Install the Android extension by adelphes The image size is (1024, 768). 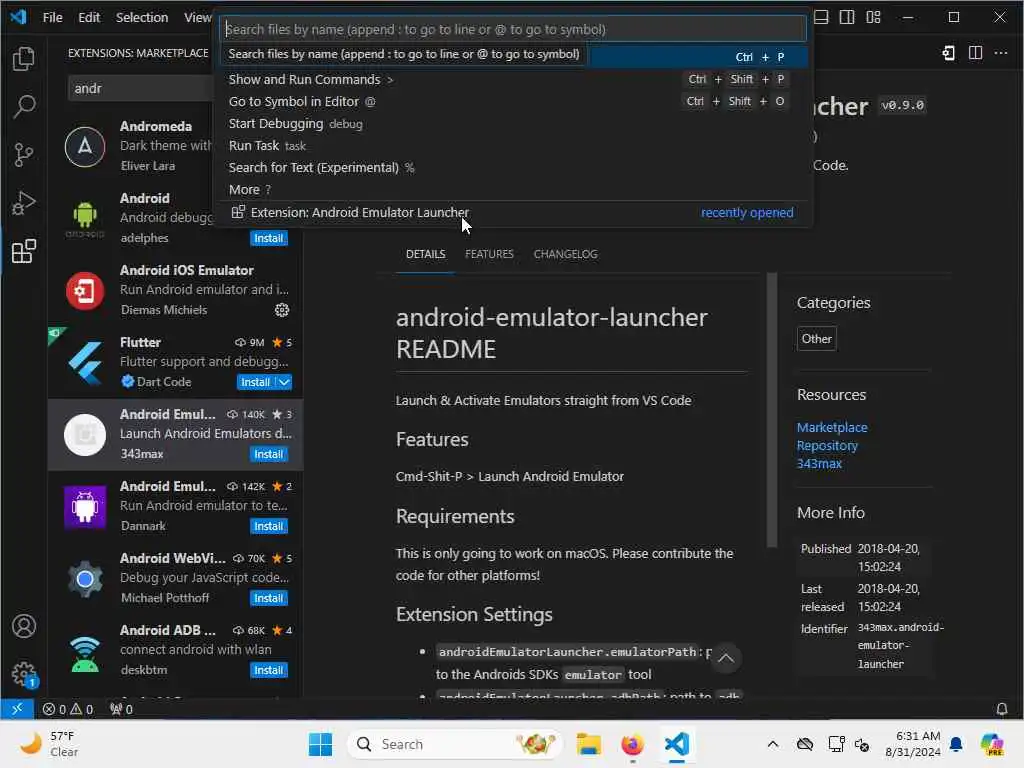point(268,238)
